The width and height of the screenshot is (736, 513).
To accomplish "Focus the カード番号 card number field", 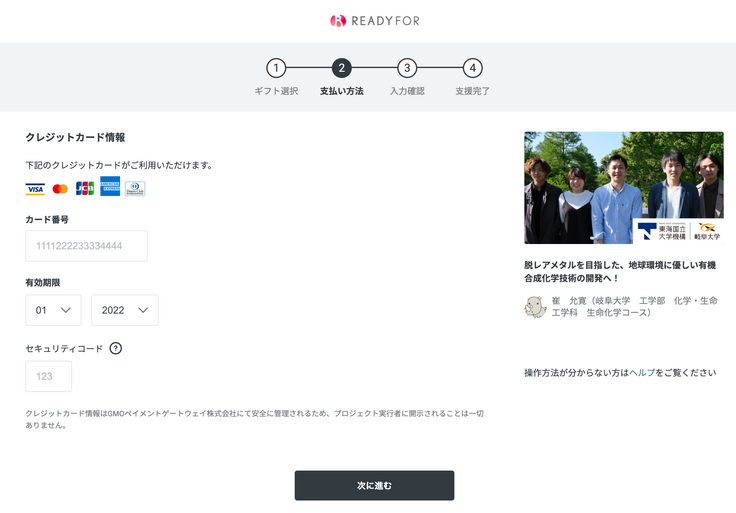I will pyautogui.click(x=86, y=246).
